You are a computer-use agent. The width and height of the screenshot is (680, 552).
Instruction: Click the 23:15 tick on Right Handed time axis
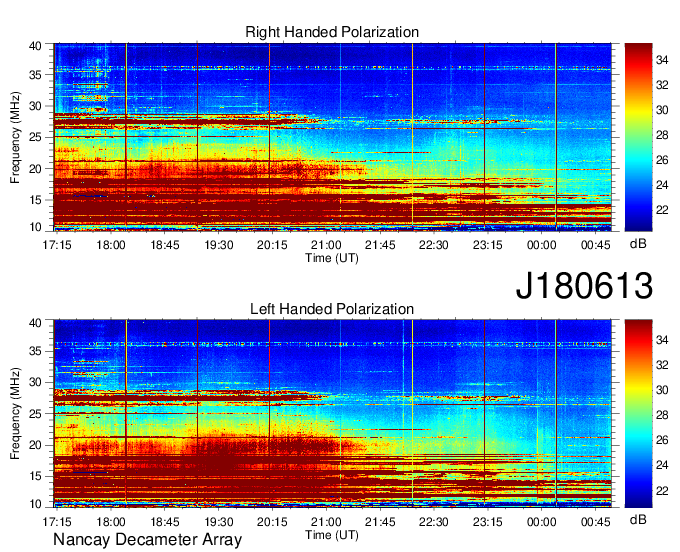[487, 245]
